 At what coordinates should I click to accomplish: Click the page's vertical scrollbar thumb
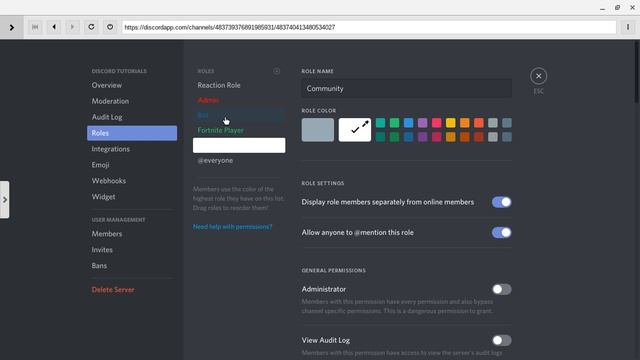click(637, 71)
